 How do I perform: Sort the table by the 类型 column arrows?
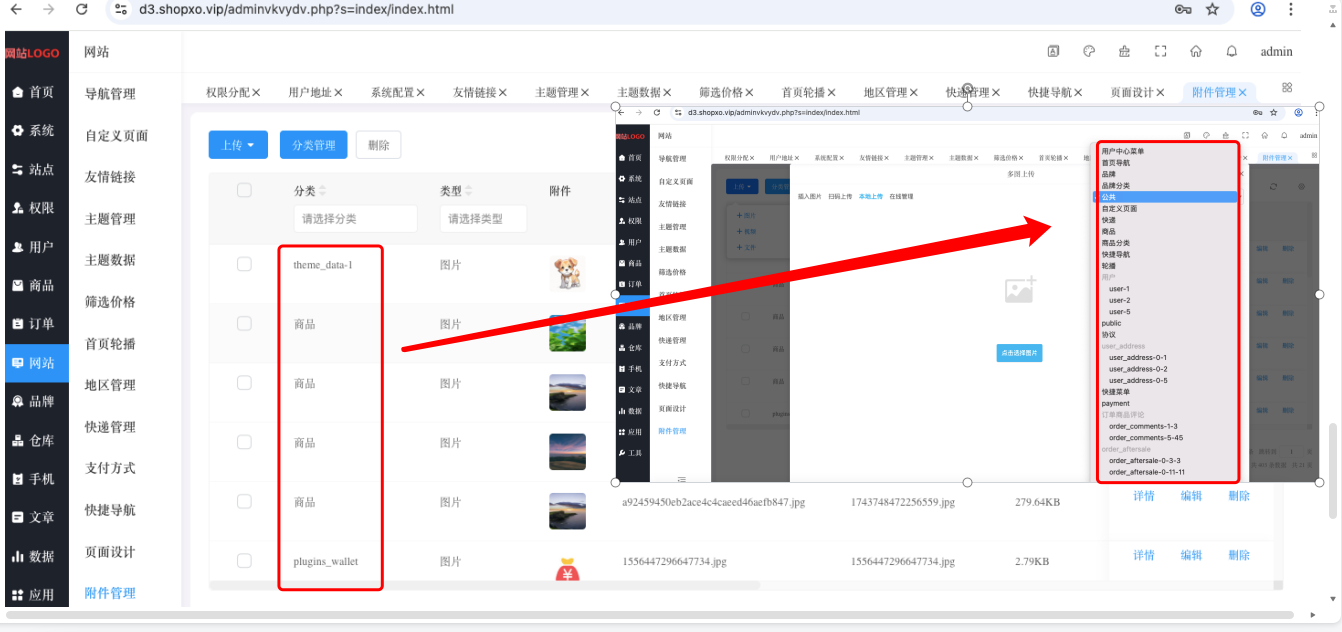click(x=468, y=191)
